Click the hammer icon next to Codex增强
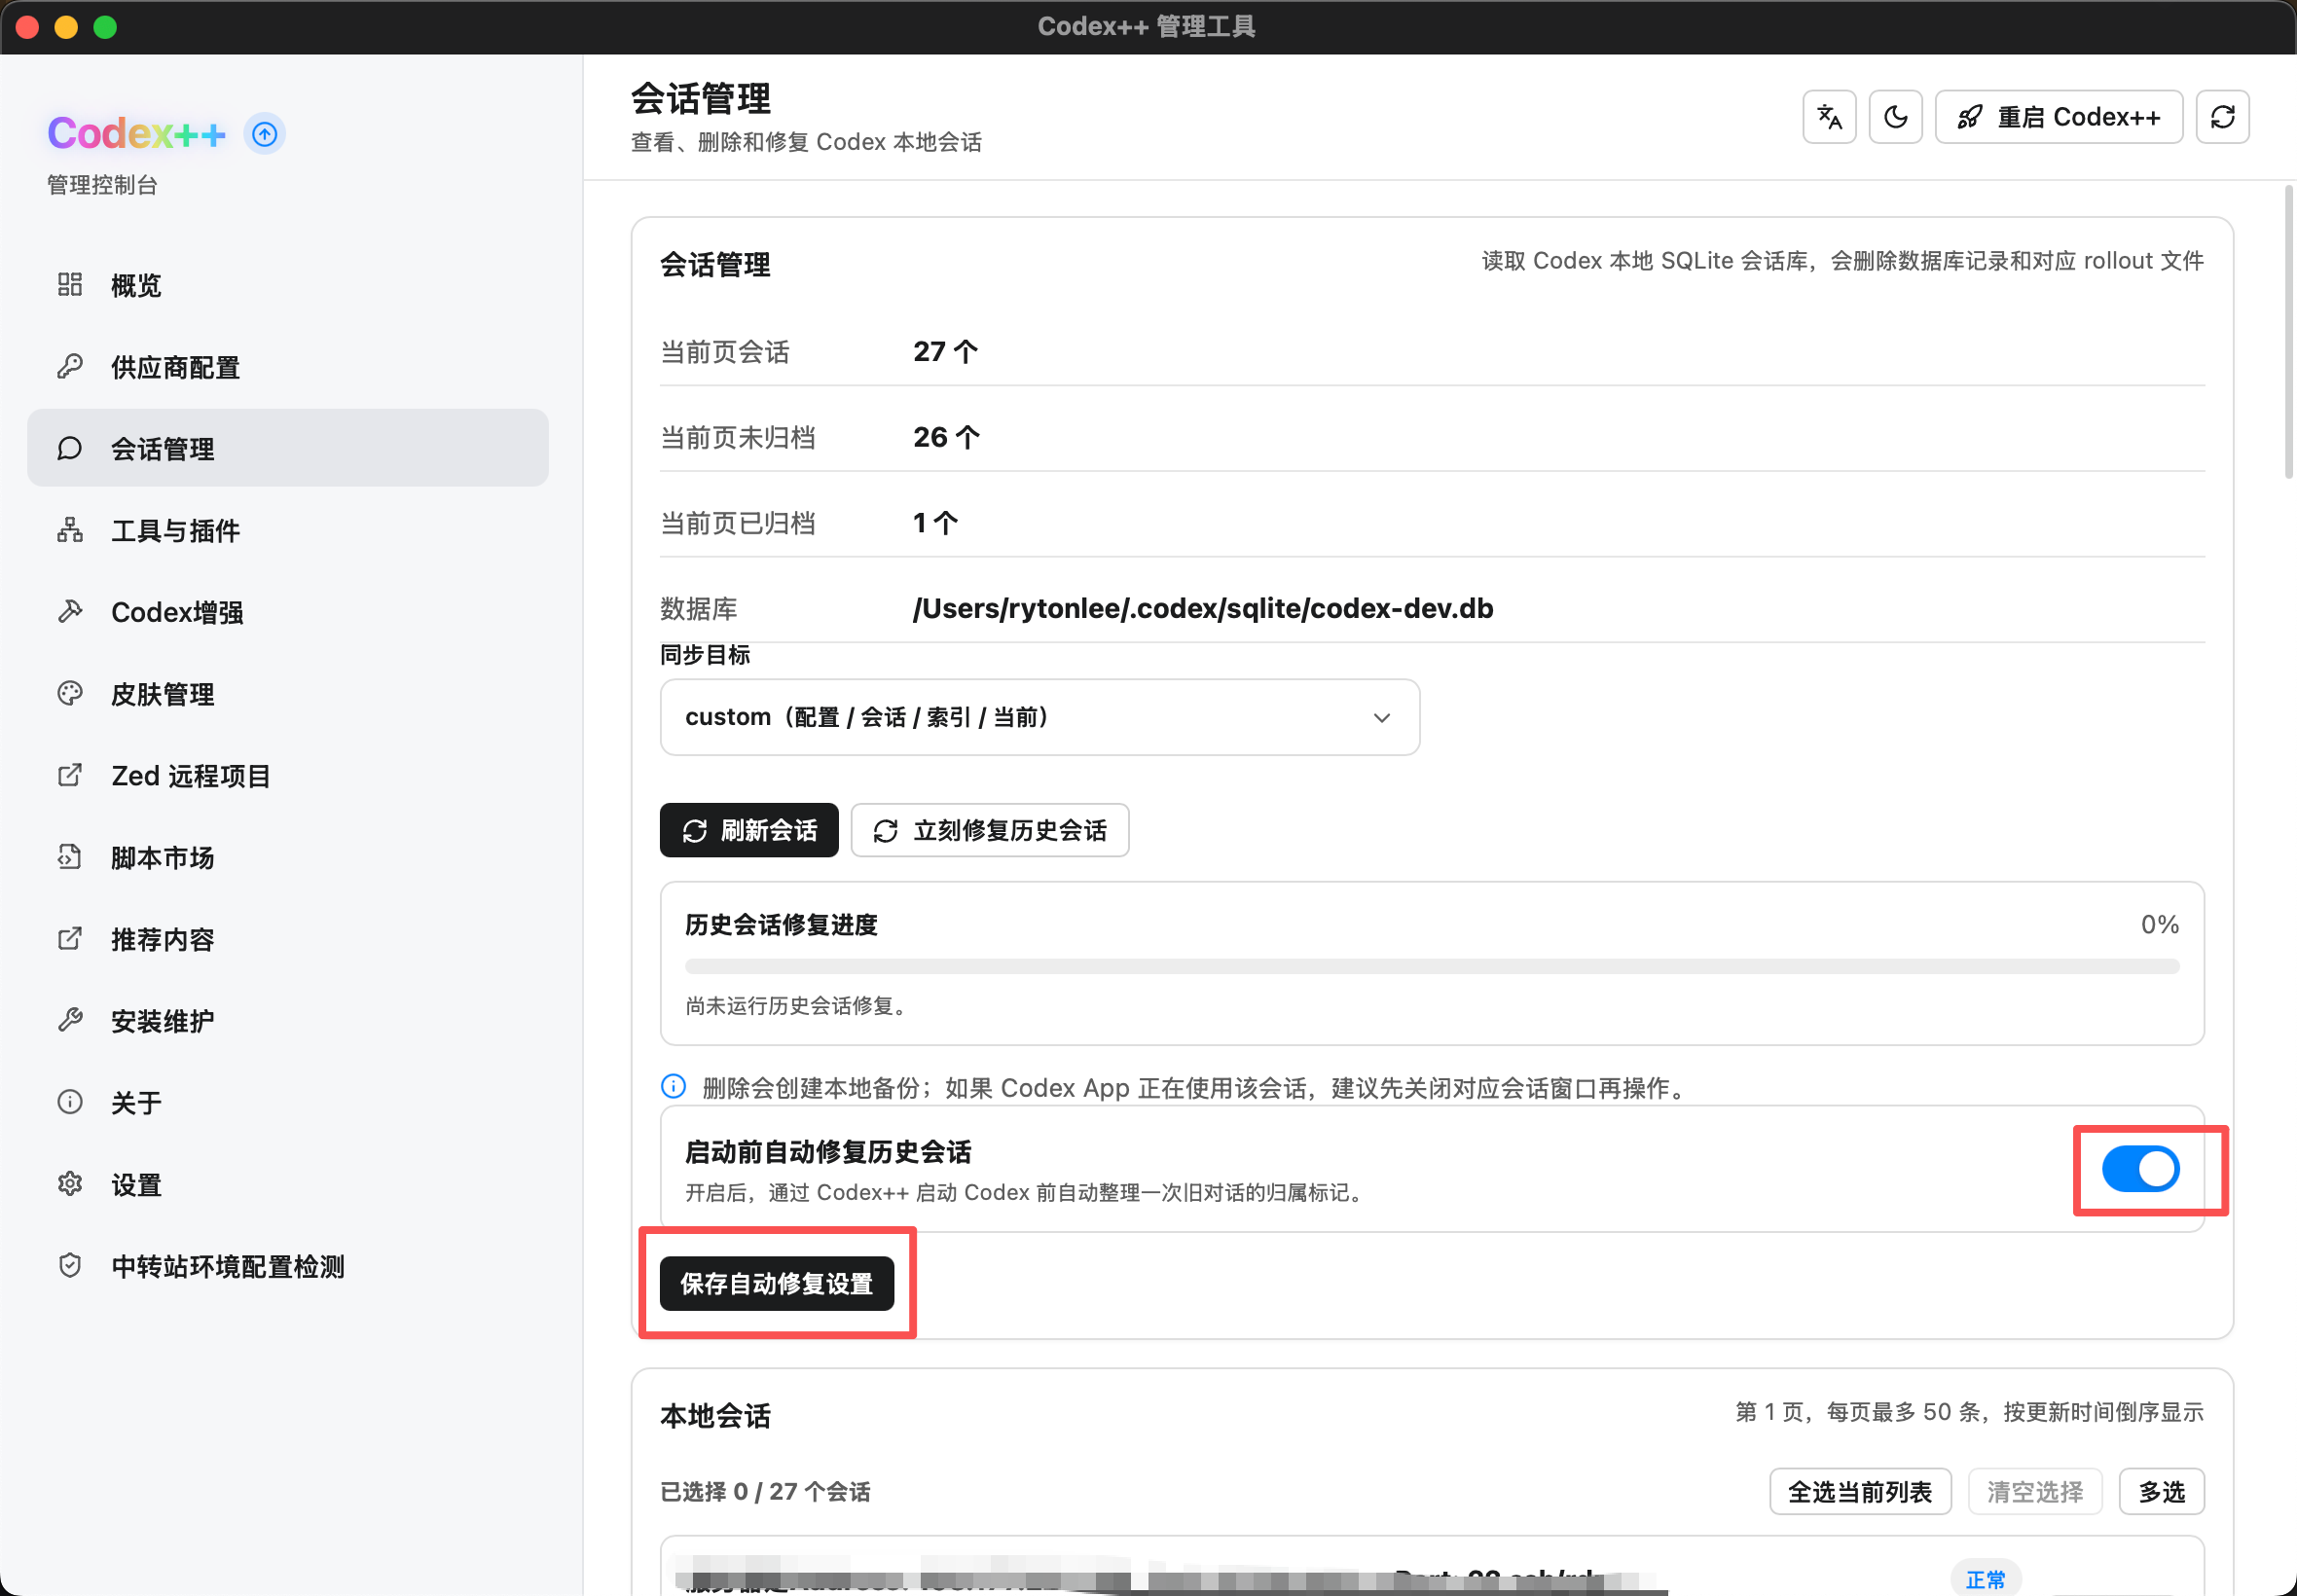This screenshot has width=2297, height=1596. pyautogui.click(x=70, y=612)
